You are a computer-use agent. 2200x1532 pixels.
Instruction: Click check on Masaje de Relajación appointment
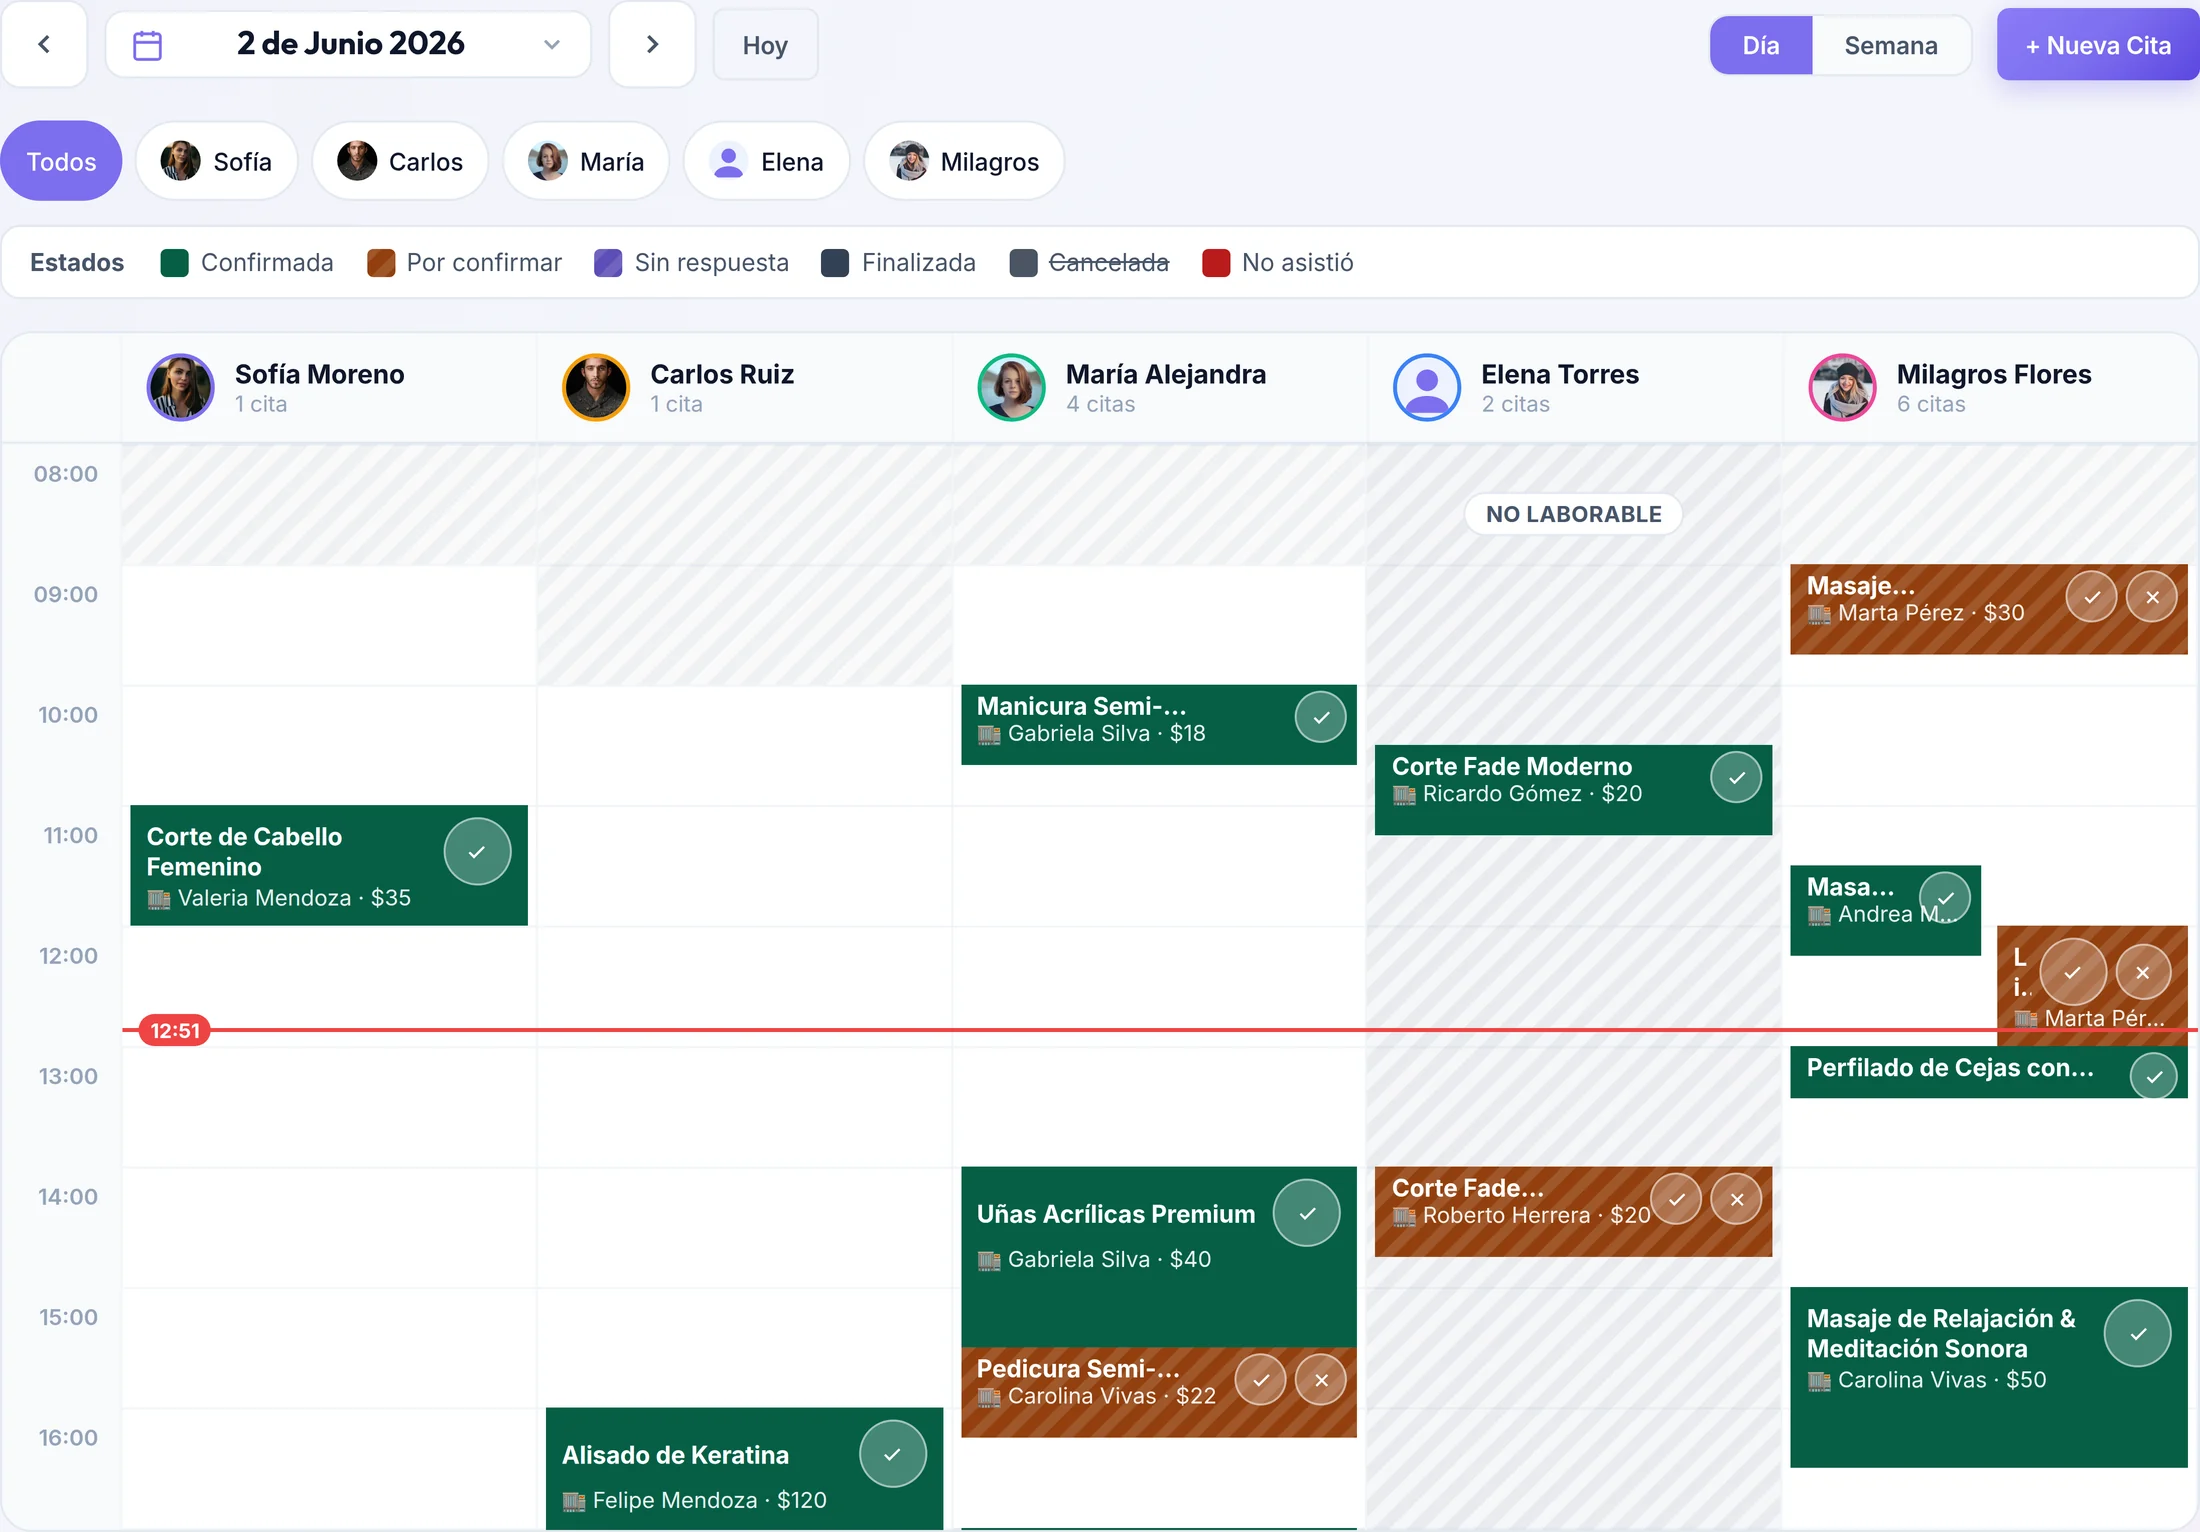[2138, 1333]
